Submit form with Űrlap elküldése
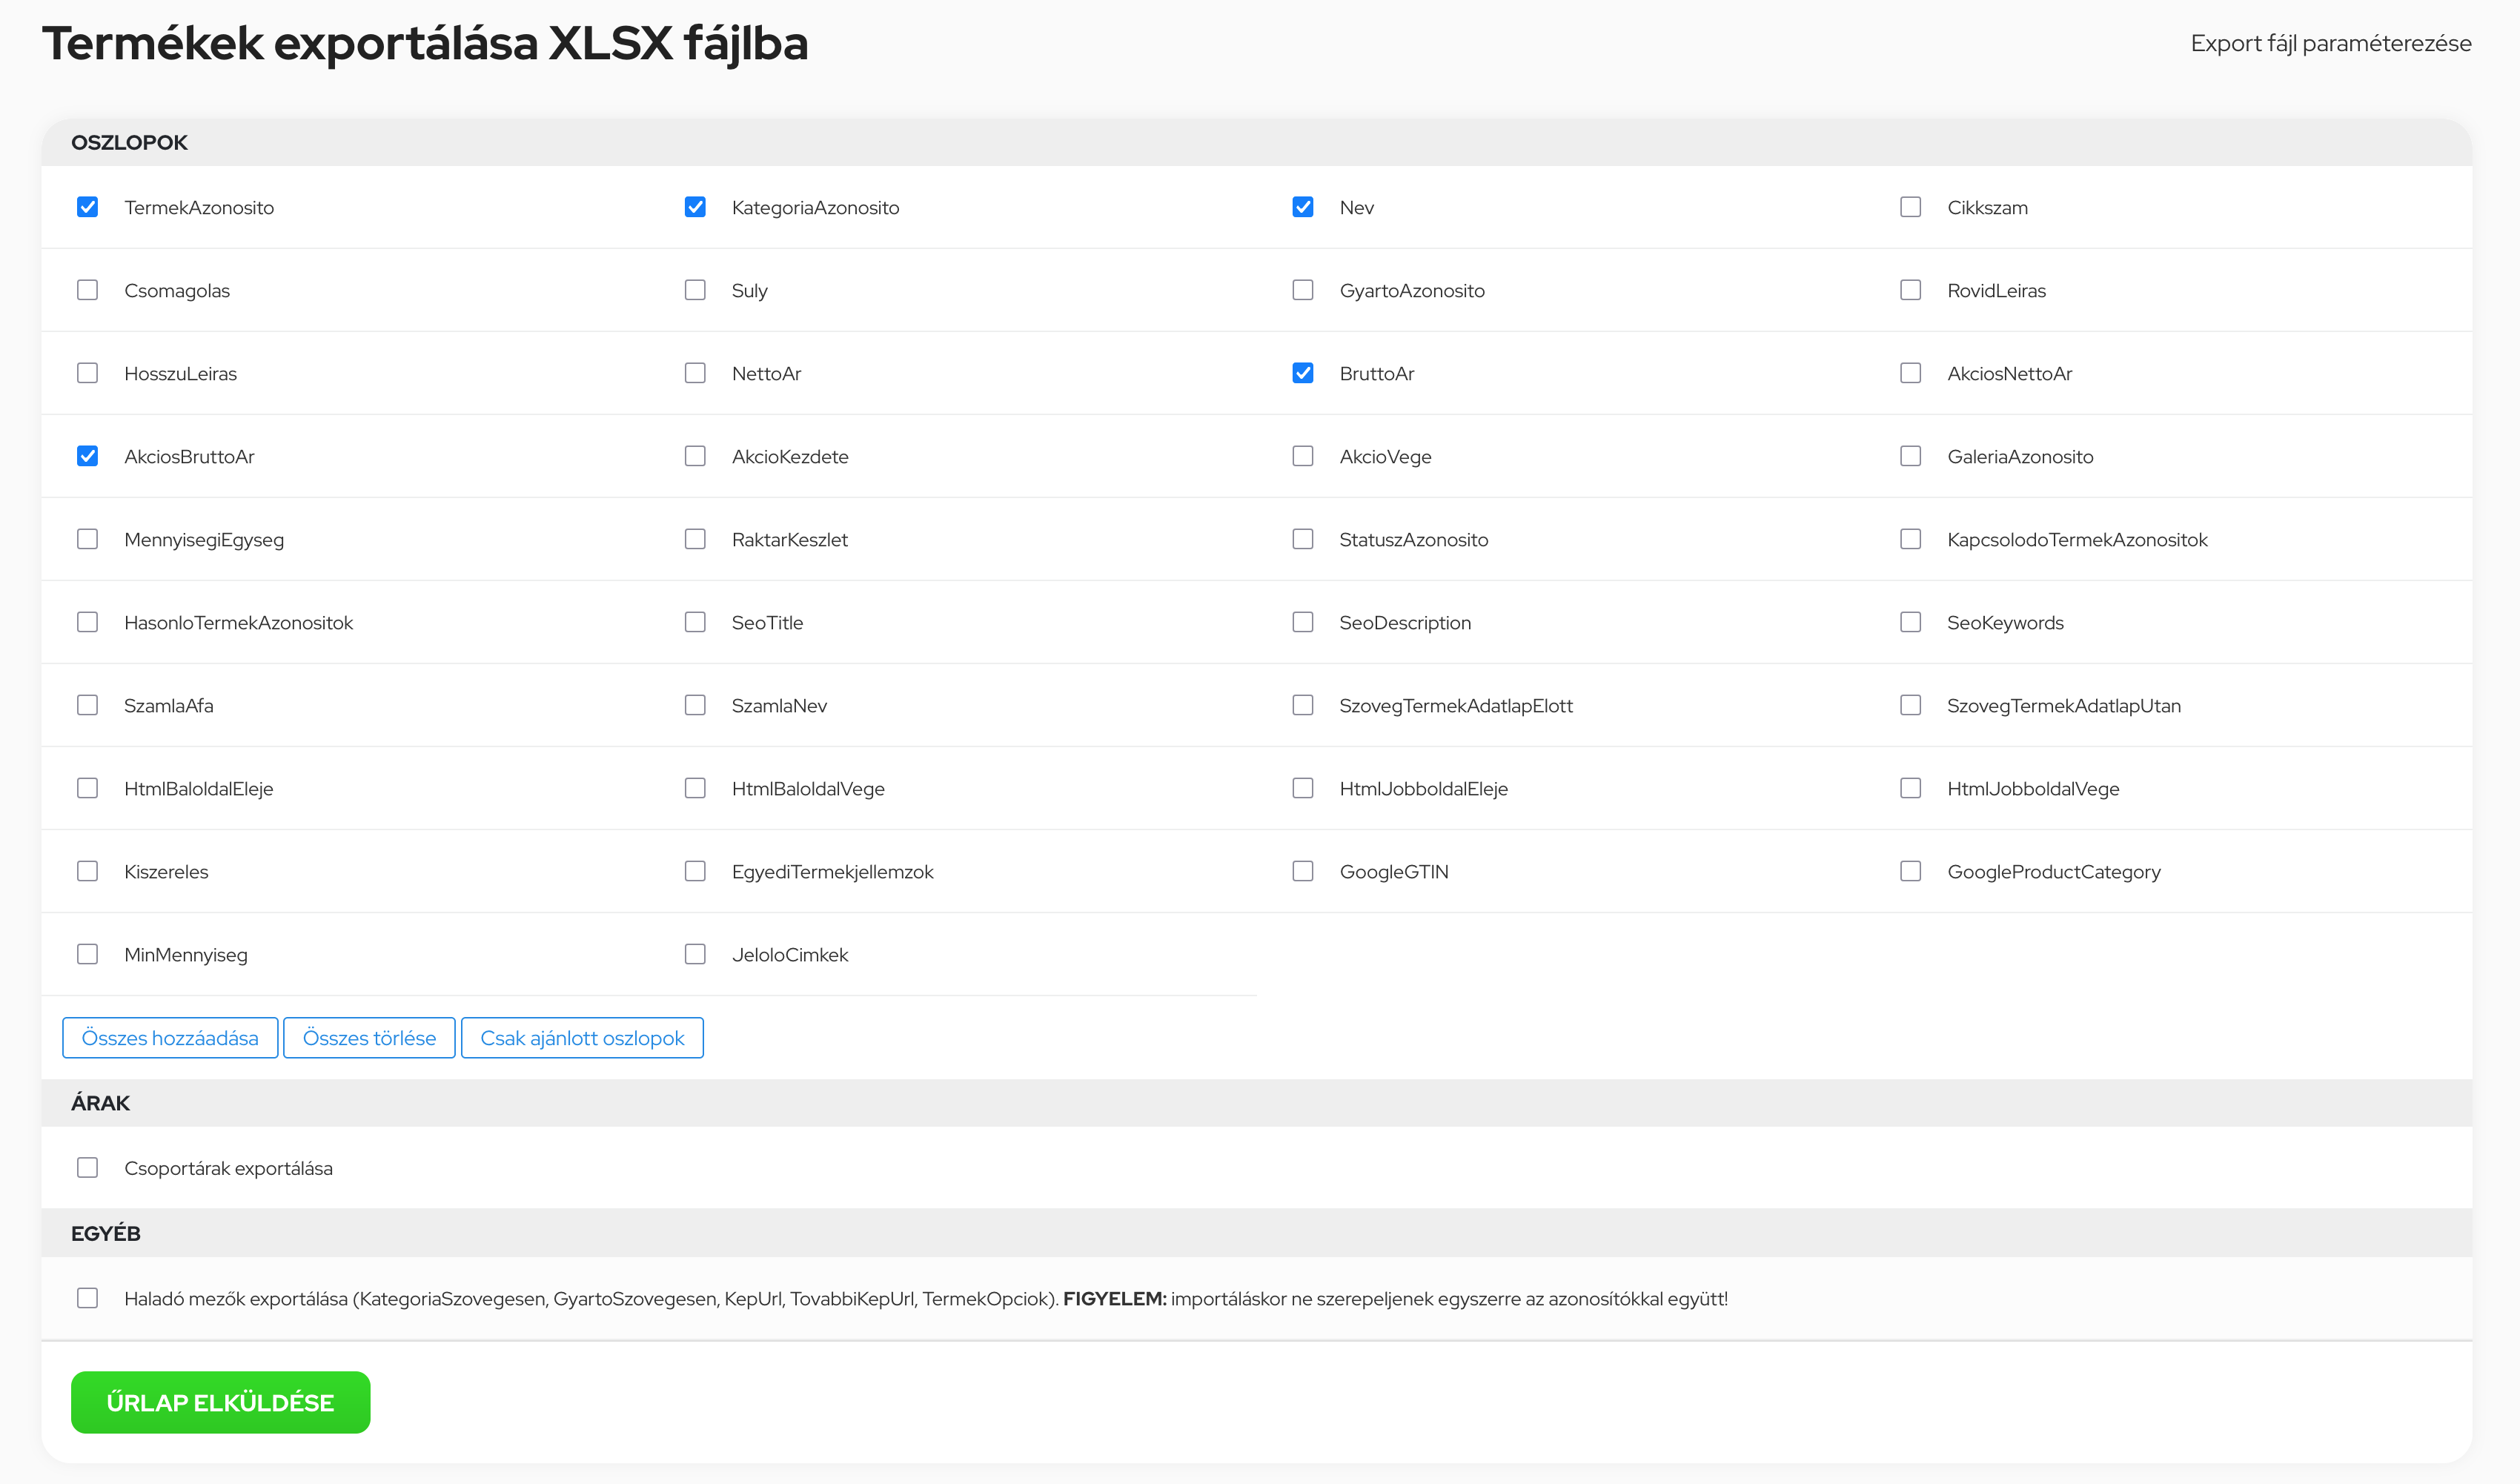This screenshot has width=2520, height=1484. pyautogui.click(x=220, y=1402)
